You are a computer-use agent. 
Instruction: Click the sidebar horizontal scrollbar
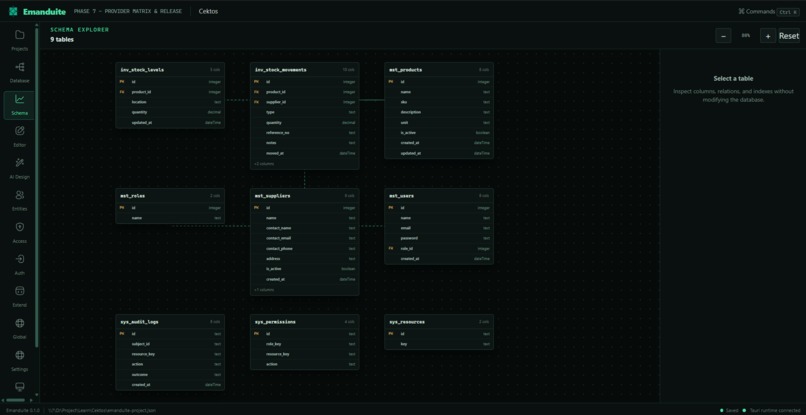[x=15, y=400]
